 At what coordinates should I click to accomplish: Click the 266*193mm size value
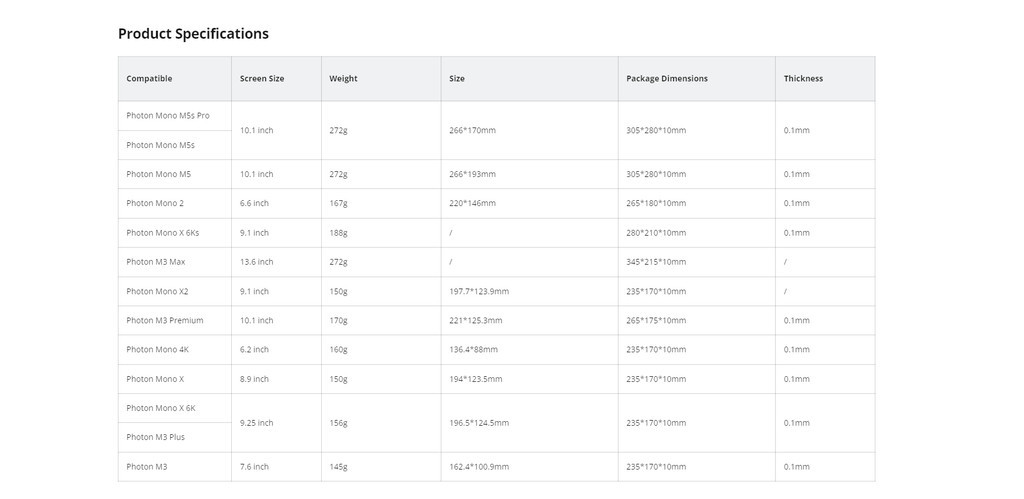472,174
